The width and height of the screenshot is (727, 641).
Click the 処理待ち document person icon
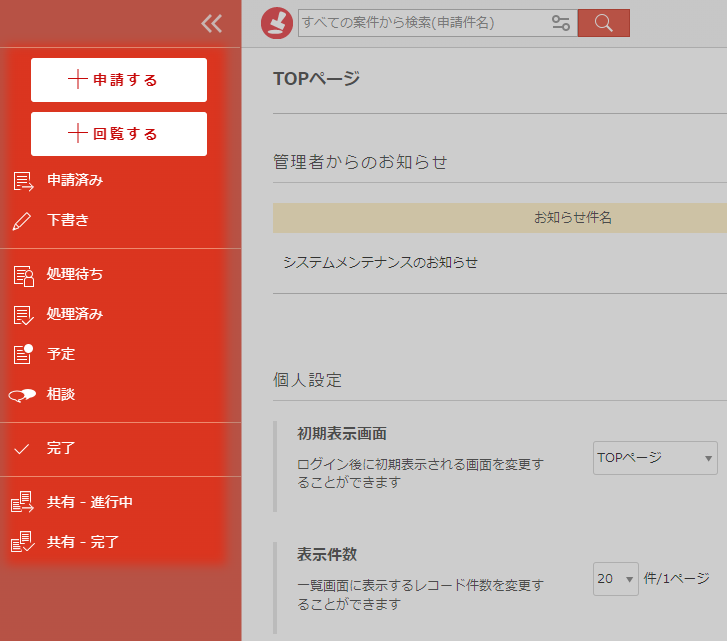(23, 276)
